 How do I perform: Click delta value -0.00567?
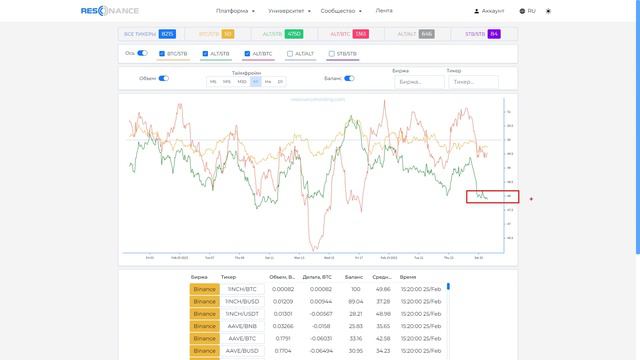pos(321,313)
